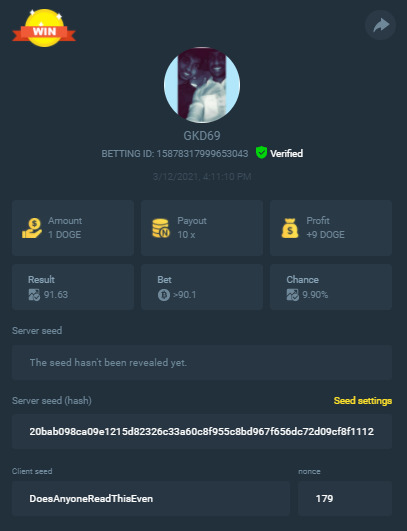Screen dimensions: 407x531
Task: Open Seed settings link
Action: point(363,401)
